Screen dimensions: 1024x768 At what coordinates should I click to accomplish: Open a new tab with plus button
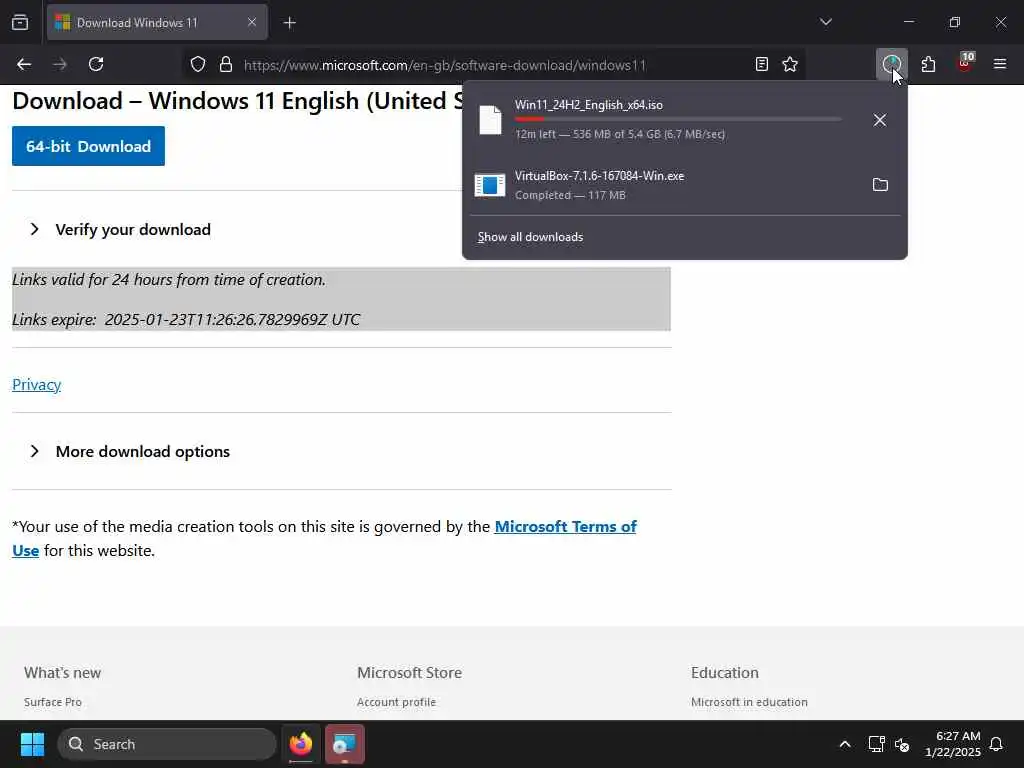(290, 23)
